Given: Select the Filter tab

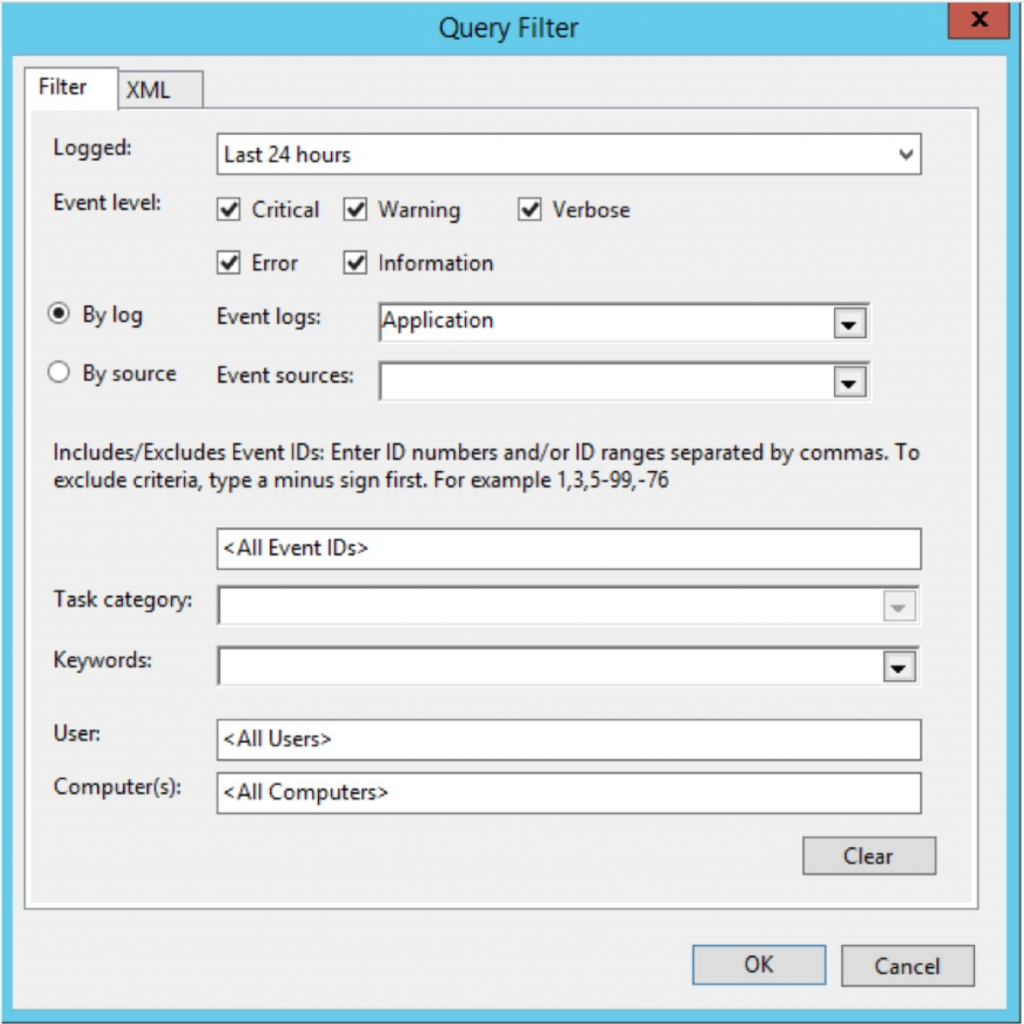Looking at the screenshot, I should click(64, 88).
